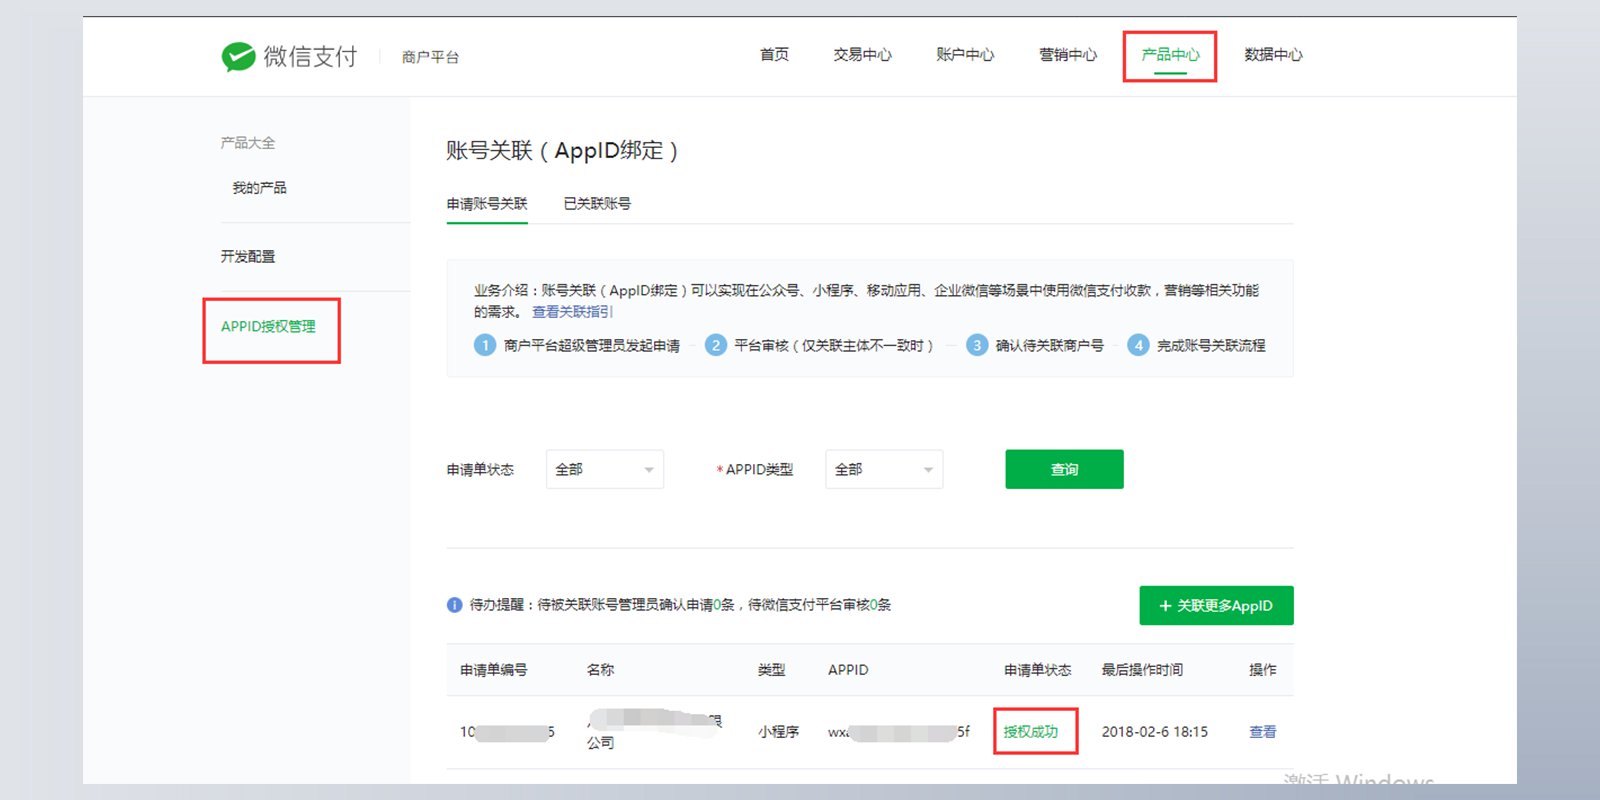
Task: Select 我的产品 in sidebar
Action: pos(260,188)
